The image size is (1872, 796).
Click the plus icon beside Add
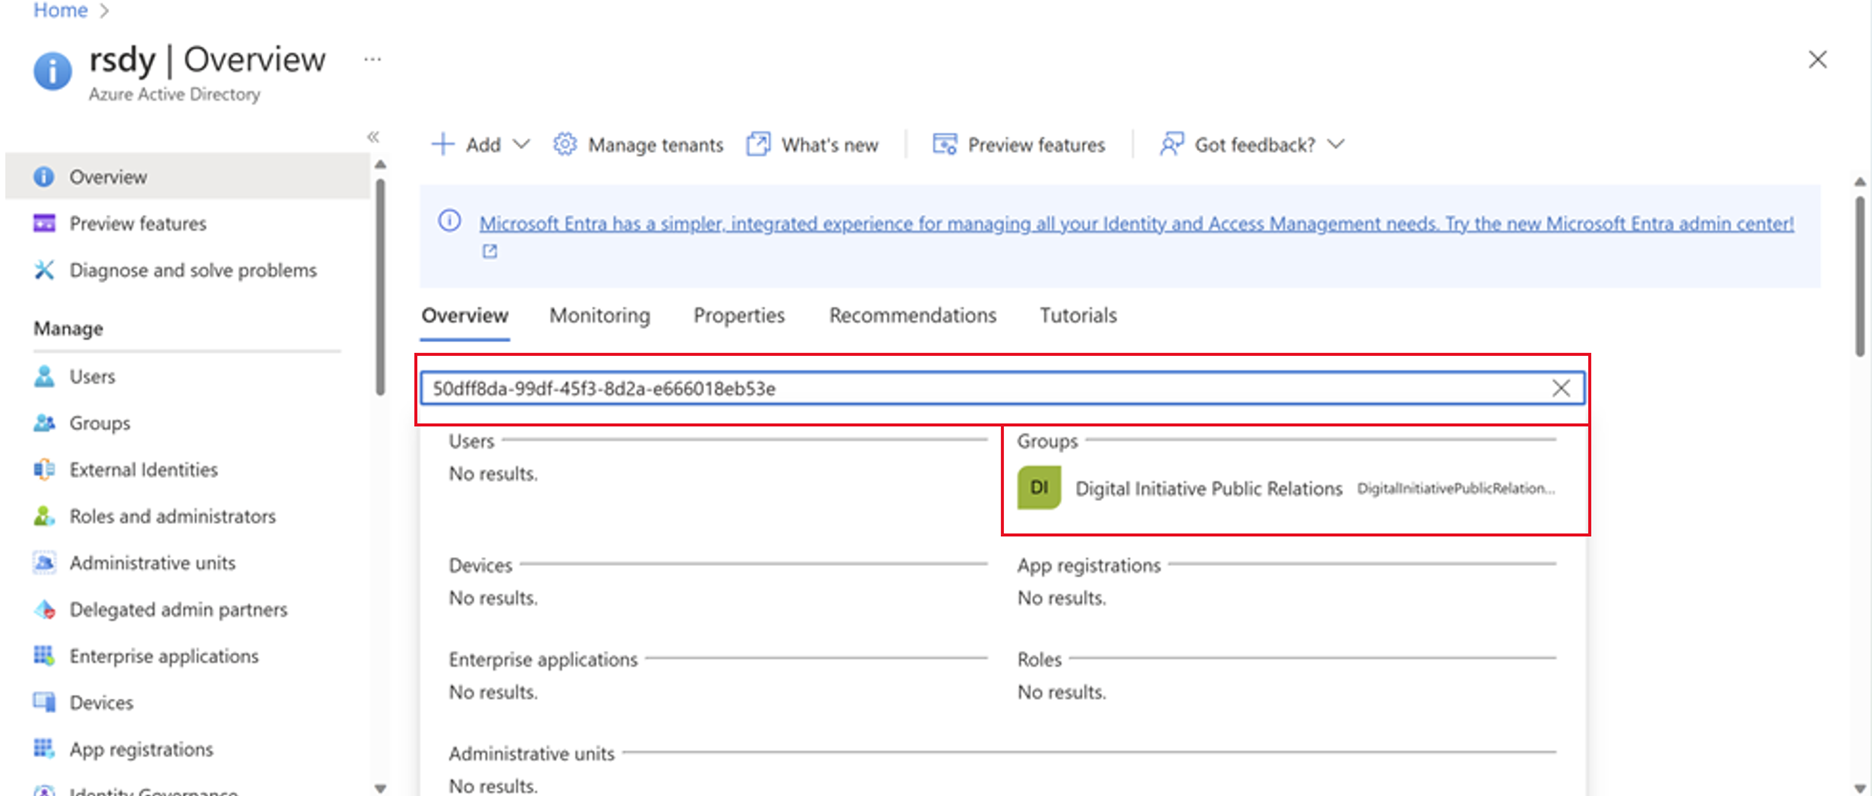click(442, 144)
